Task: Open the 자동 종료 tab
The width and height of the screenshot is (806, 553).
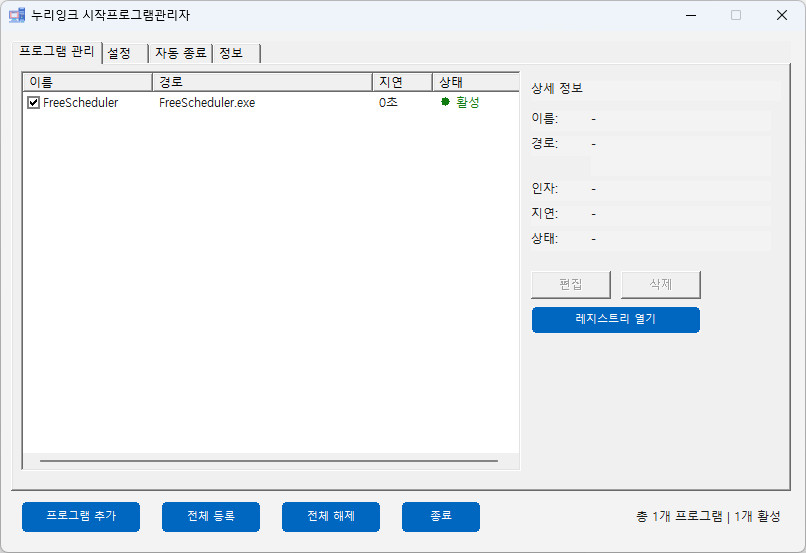Action: 180,53
